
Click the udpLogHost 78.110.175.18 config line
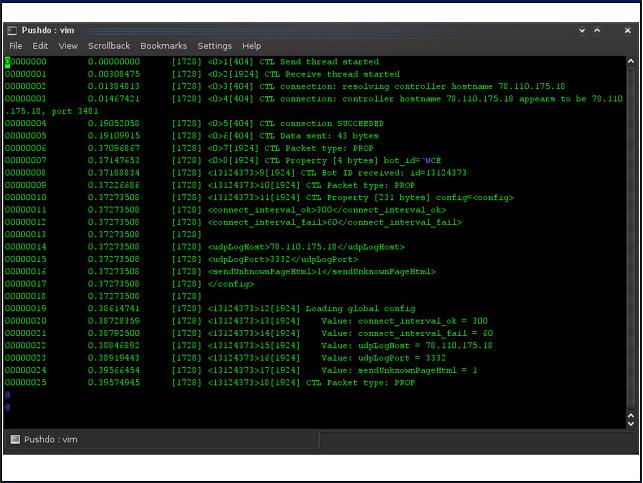point(305,246)
